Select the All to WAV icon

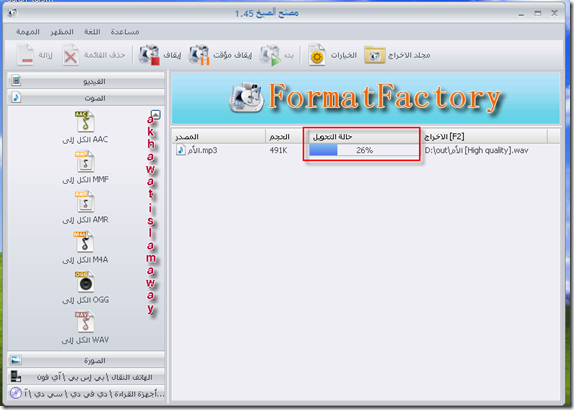85,322
